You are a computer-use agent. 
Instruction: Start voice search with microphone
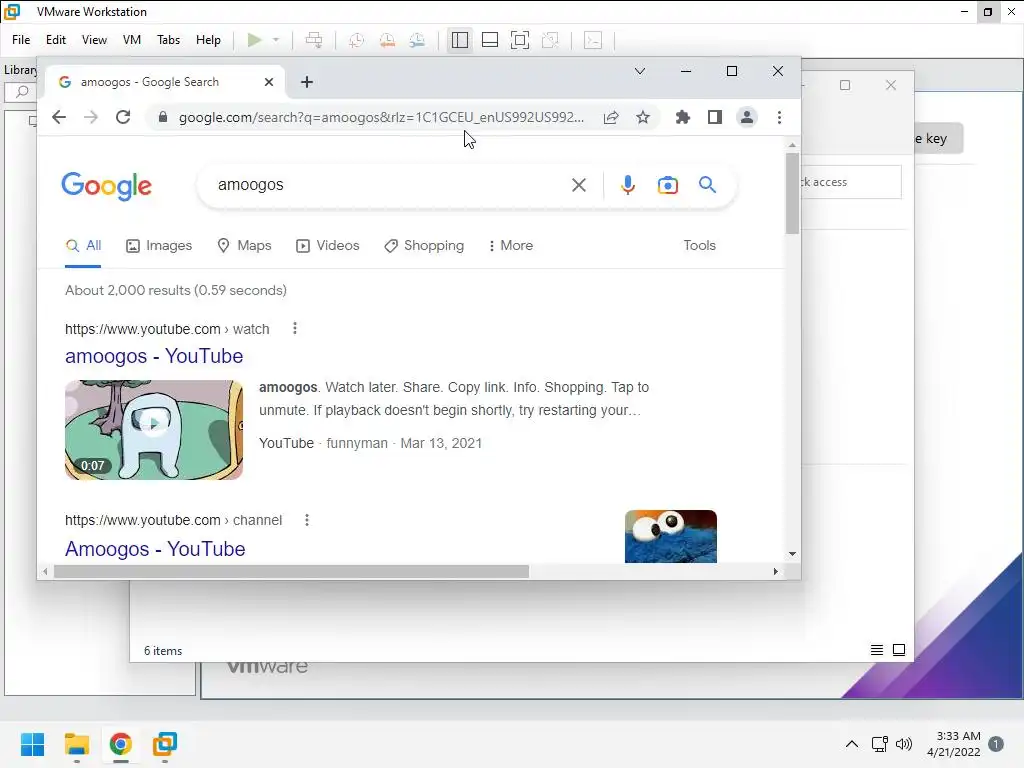click(x=628, y=185)
